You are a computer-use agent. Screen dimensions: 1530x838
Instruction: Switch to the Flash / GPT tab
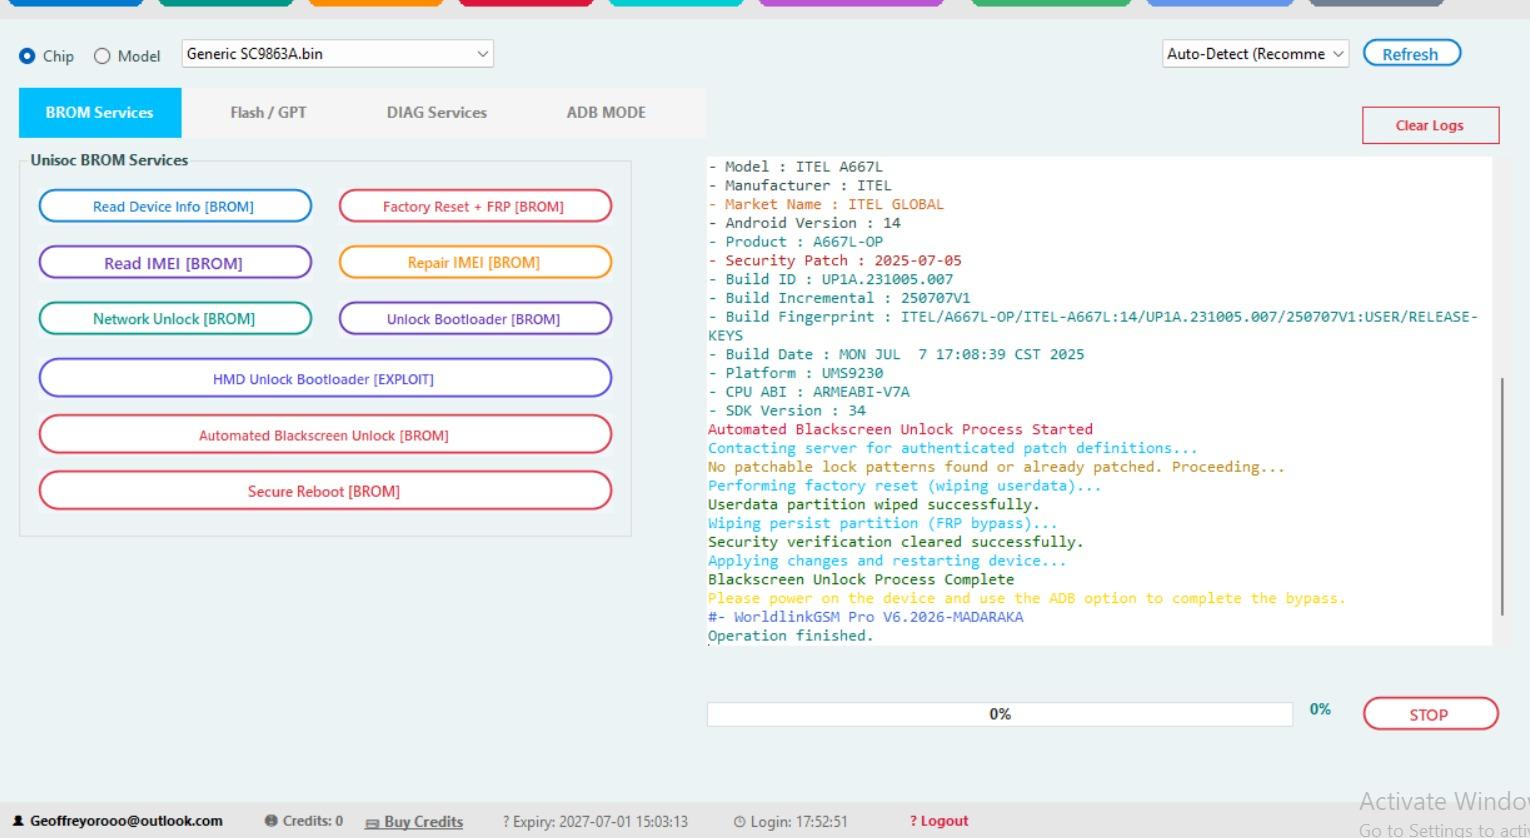(x=268, y=112)
